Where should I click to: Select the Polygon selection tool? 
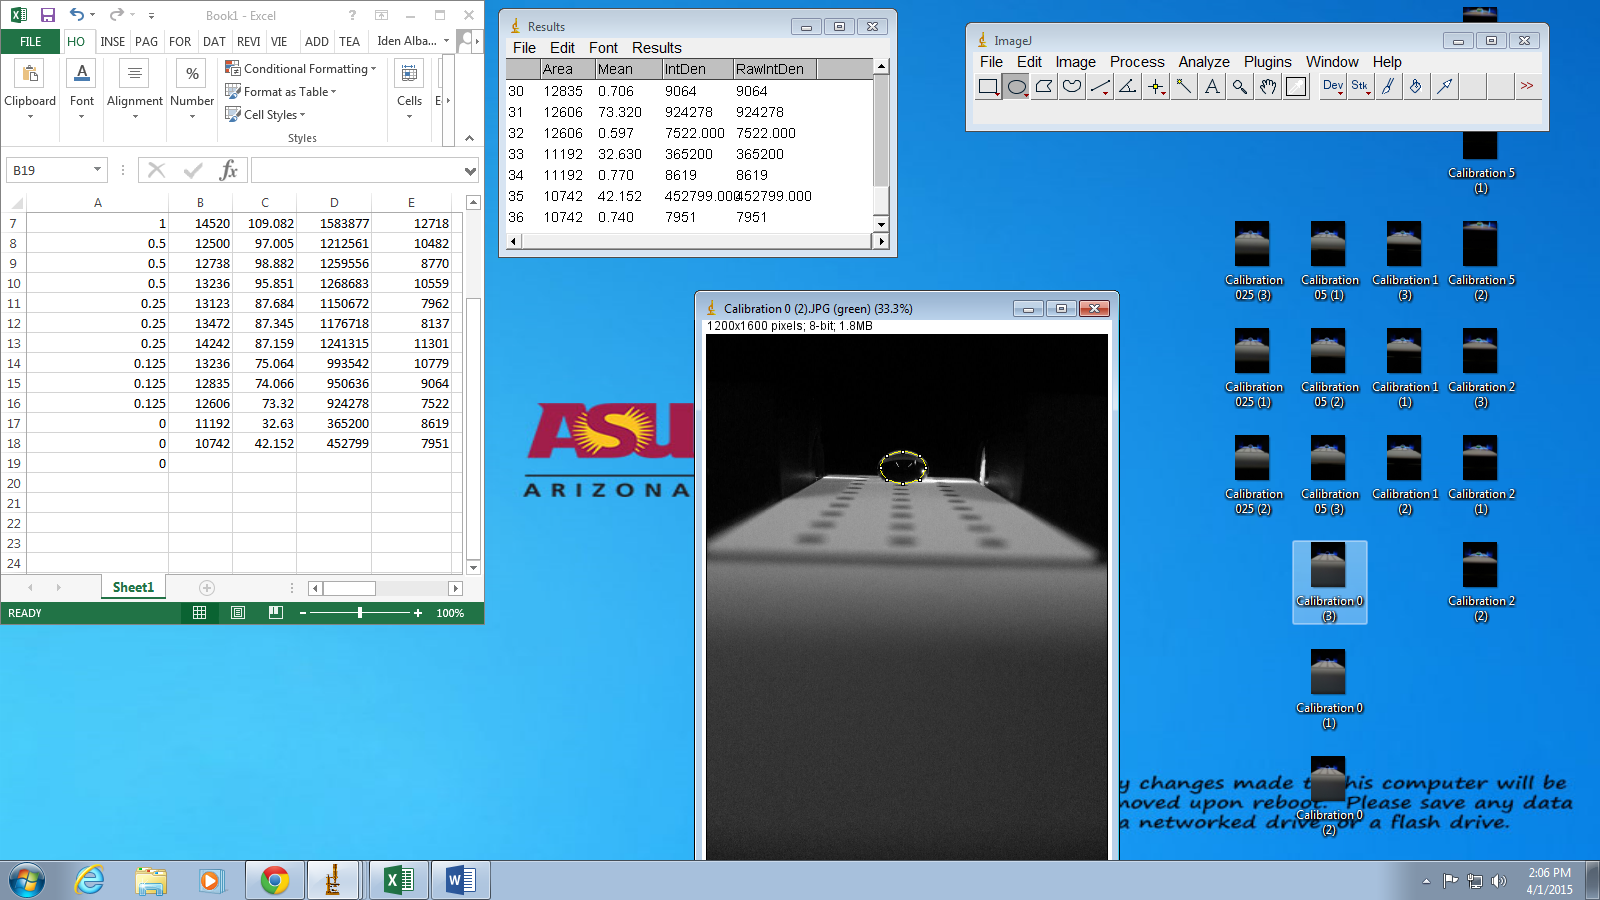coord(1044,87)
